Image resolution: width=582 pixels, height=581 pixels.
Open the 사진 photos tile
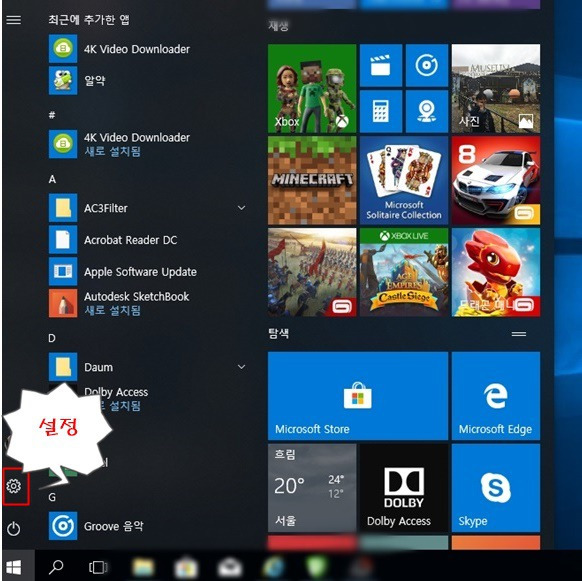pos(496,88)
